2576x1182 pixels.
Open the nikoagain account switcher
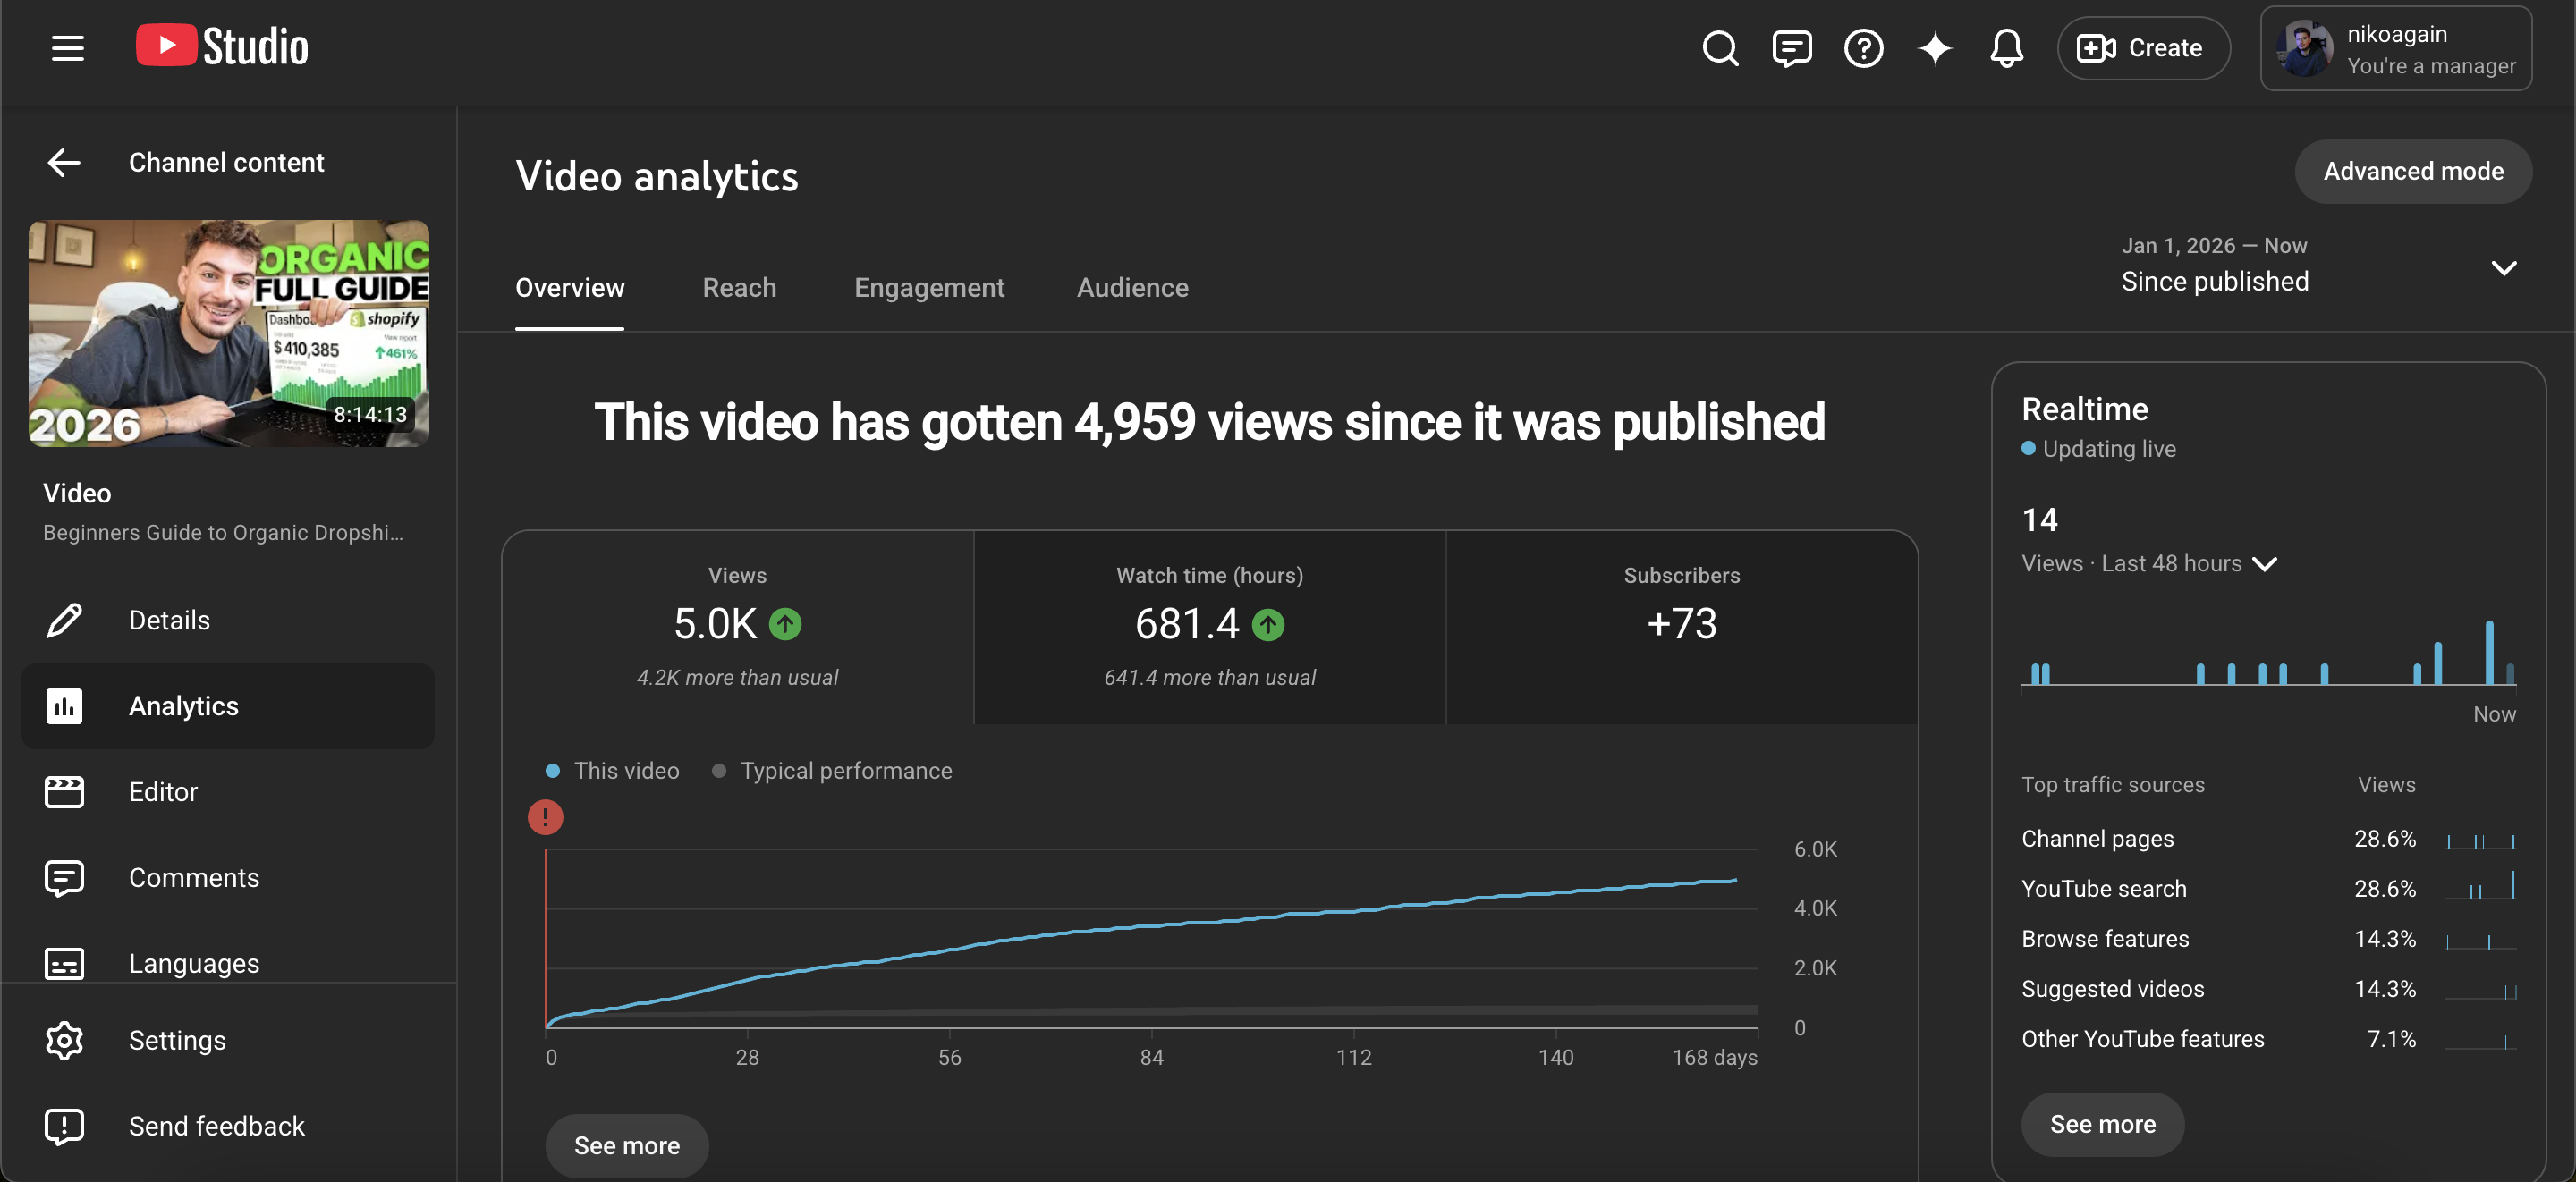[2396, 48]
